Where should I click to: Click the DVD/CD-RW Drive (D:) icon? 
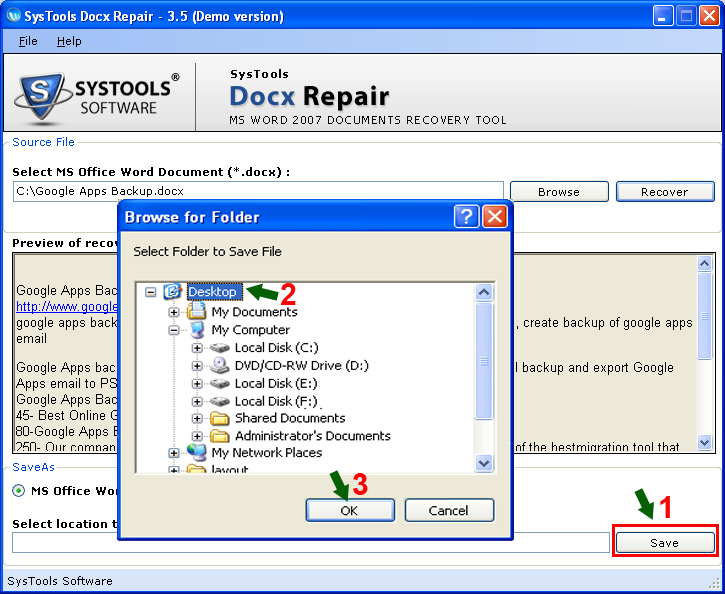click(x=220, y=365)
